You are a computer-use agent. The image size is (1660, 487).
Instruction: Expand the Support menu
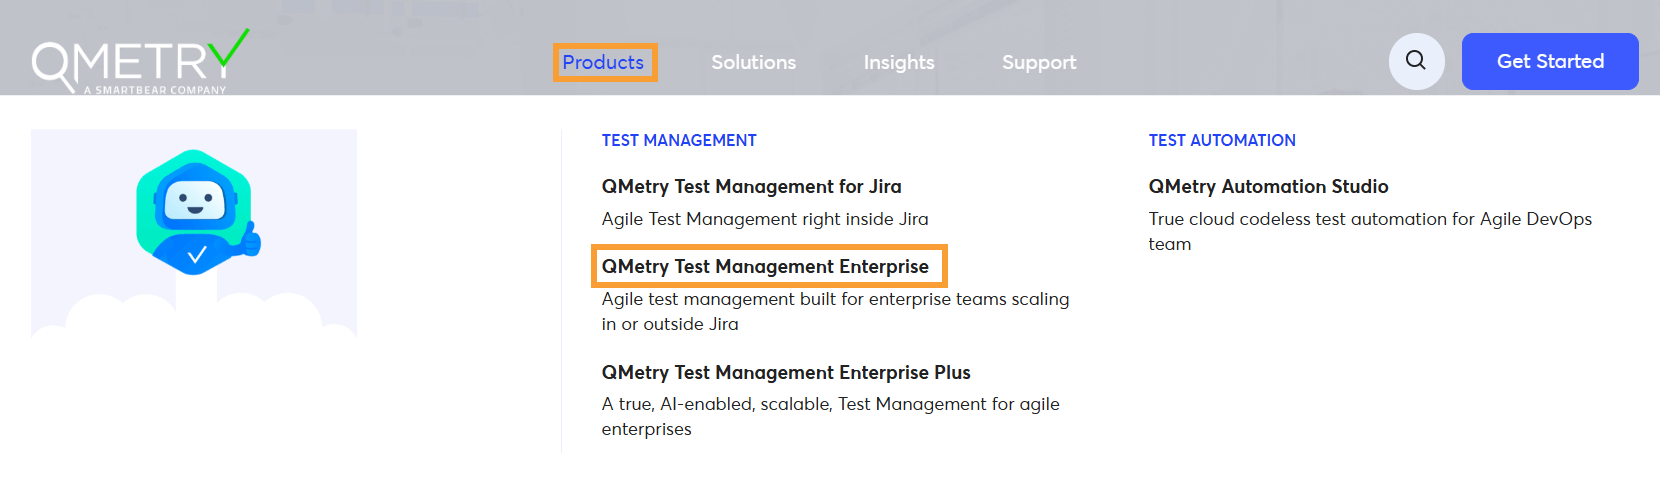click(x=1039, y=62)
